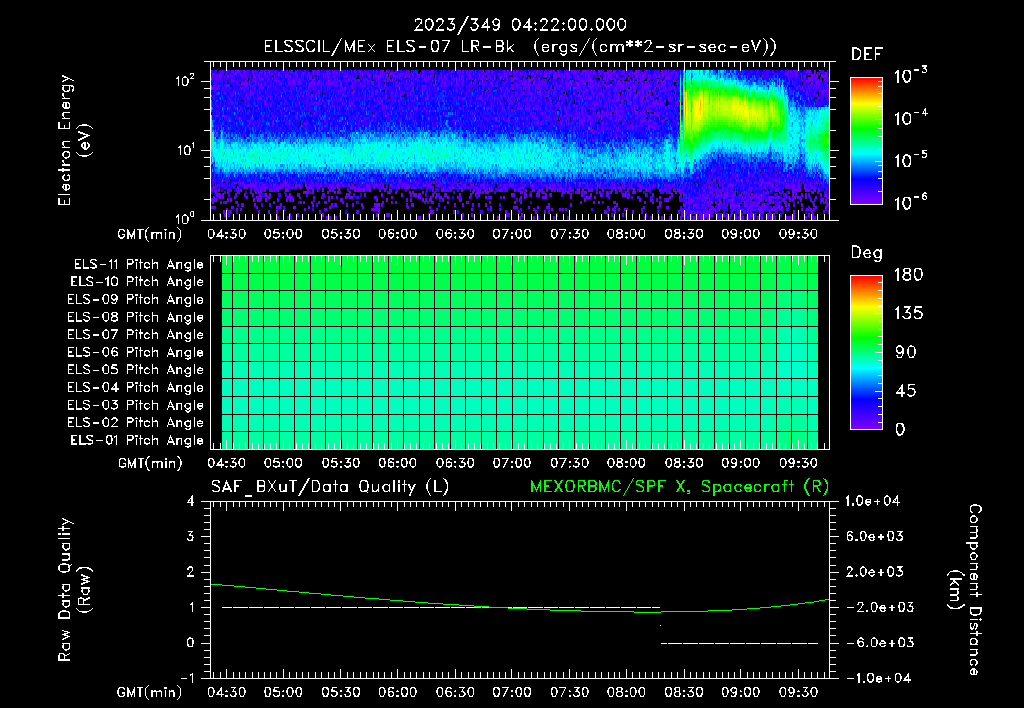
Task: Click the 09:30 tick label under bottom plot
Action: click(798, 692)
